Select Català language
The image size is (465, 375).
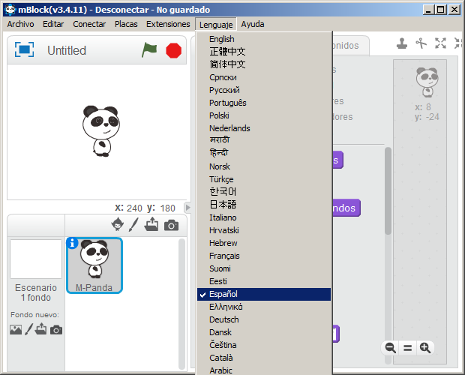[x=264, y=358]
